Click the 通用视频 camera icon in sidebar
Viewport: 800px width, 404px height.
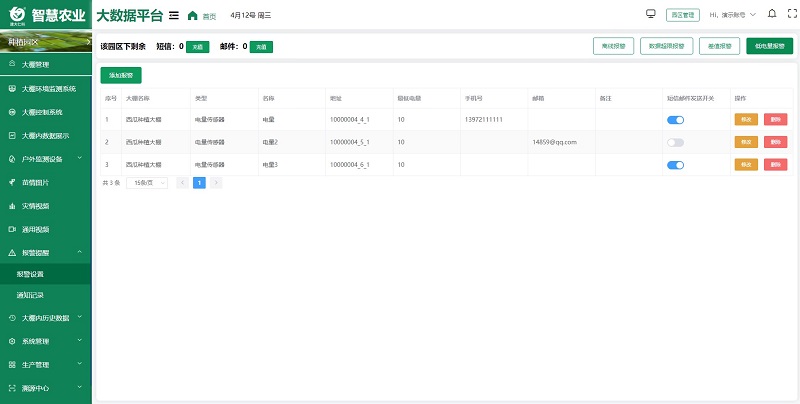[12, 229]
